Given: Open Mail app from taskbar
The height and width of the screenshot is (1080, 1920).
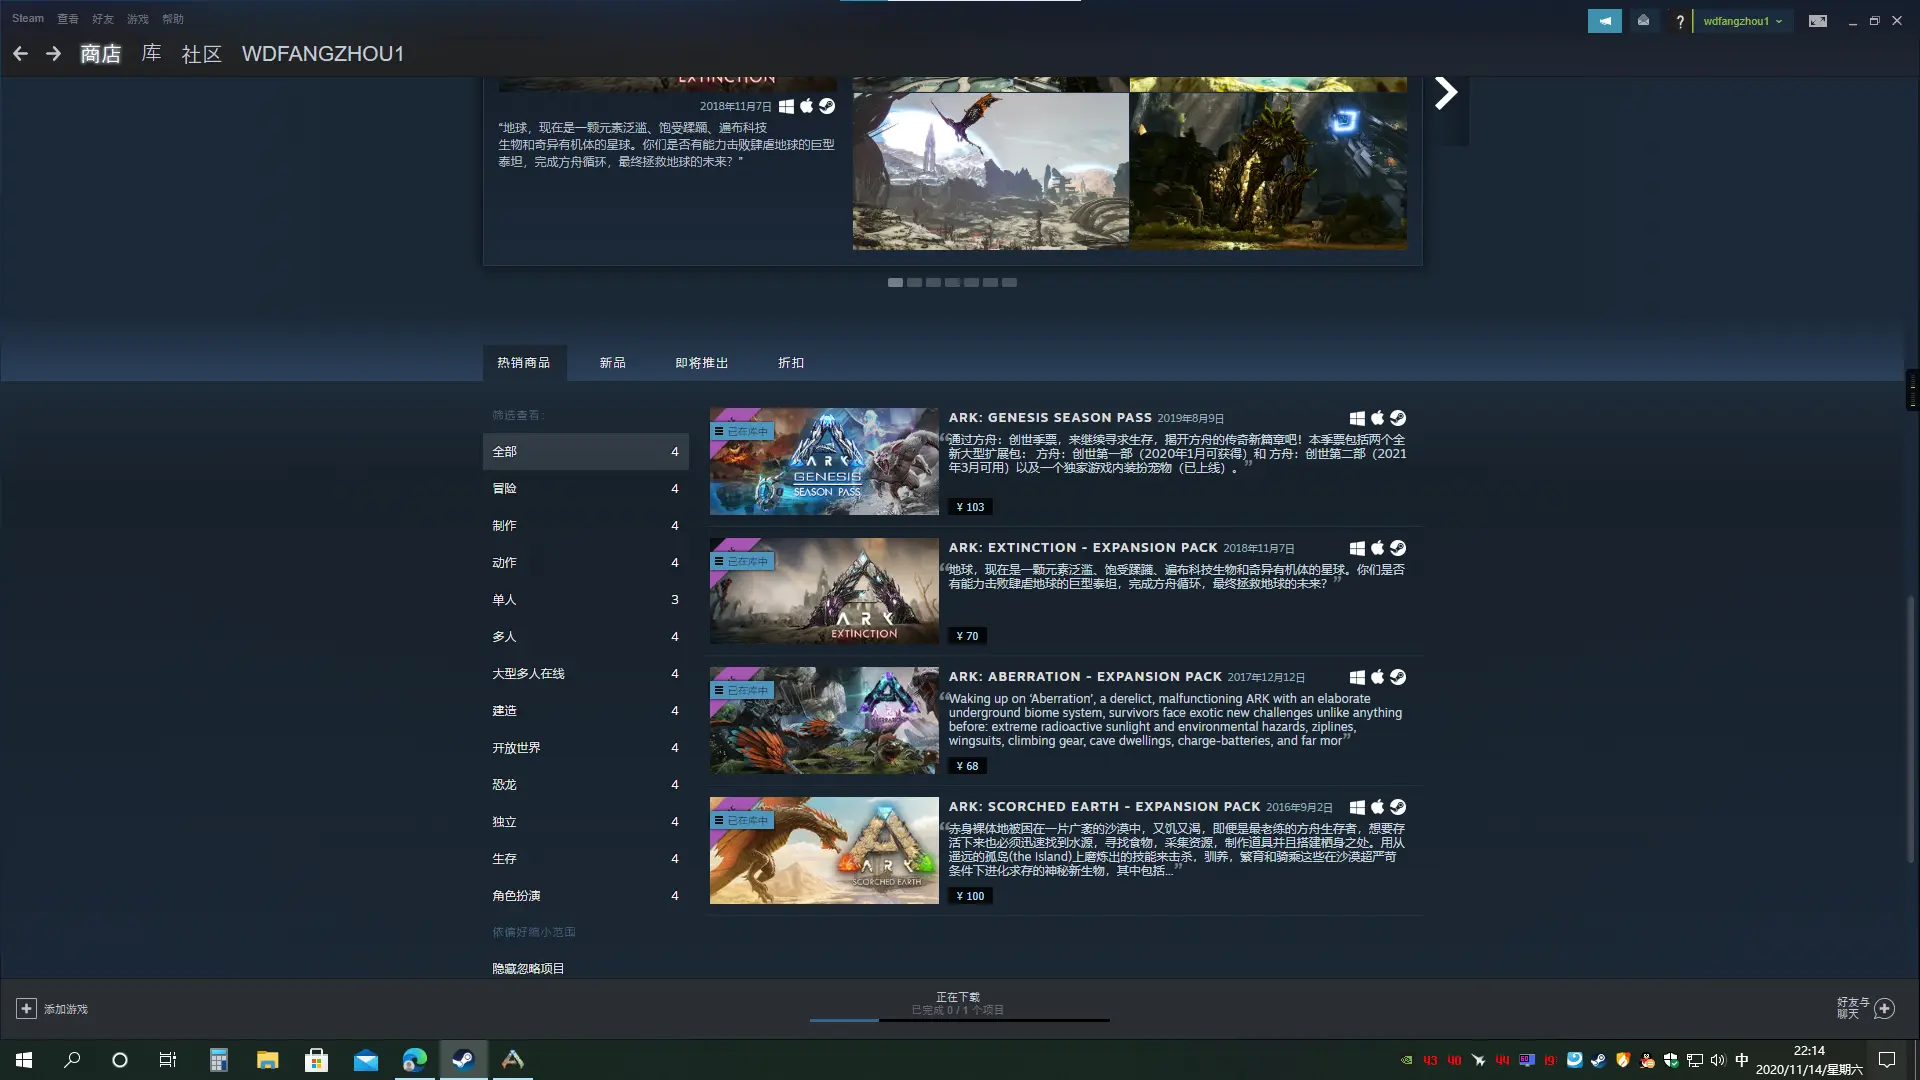Looking at the screenshot, I should (x=366, y=1060).
